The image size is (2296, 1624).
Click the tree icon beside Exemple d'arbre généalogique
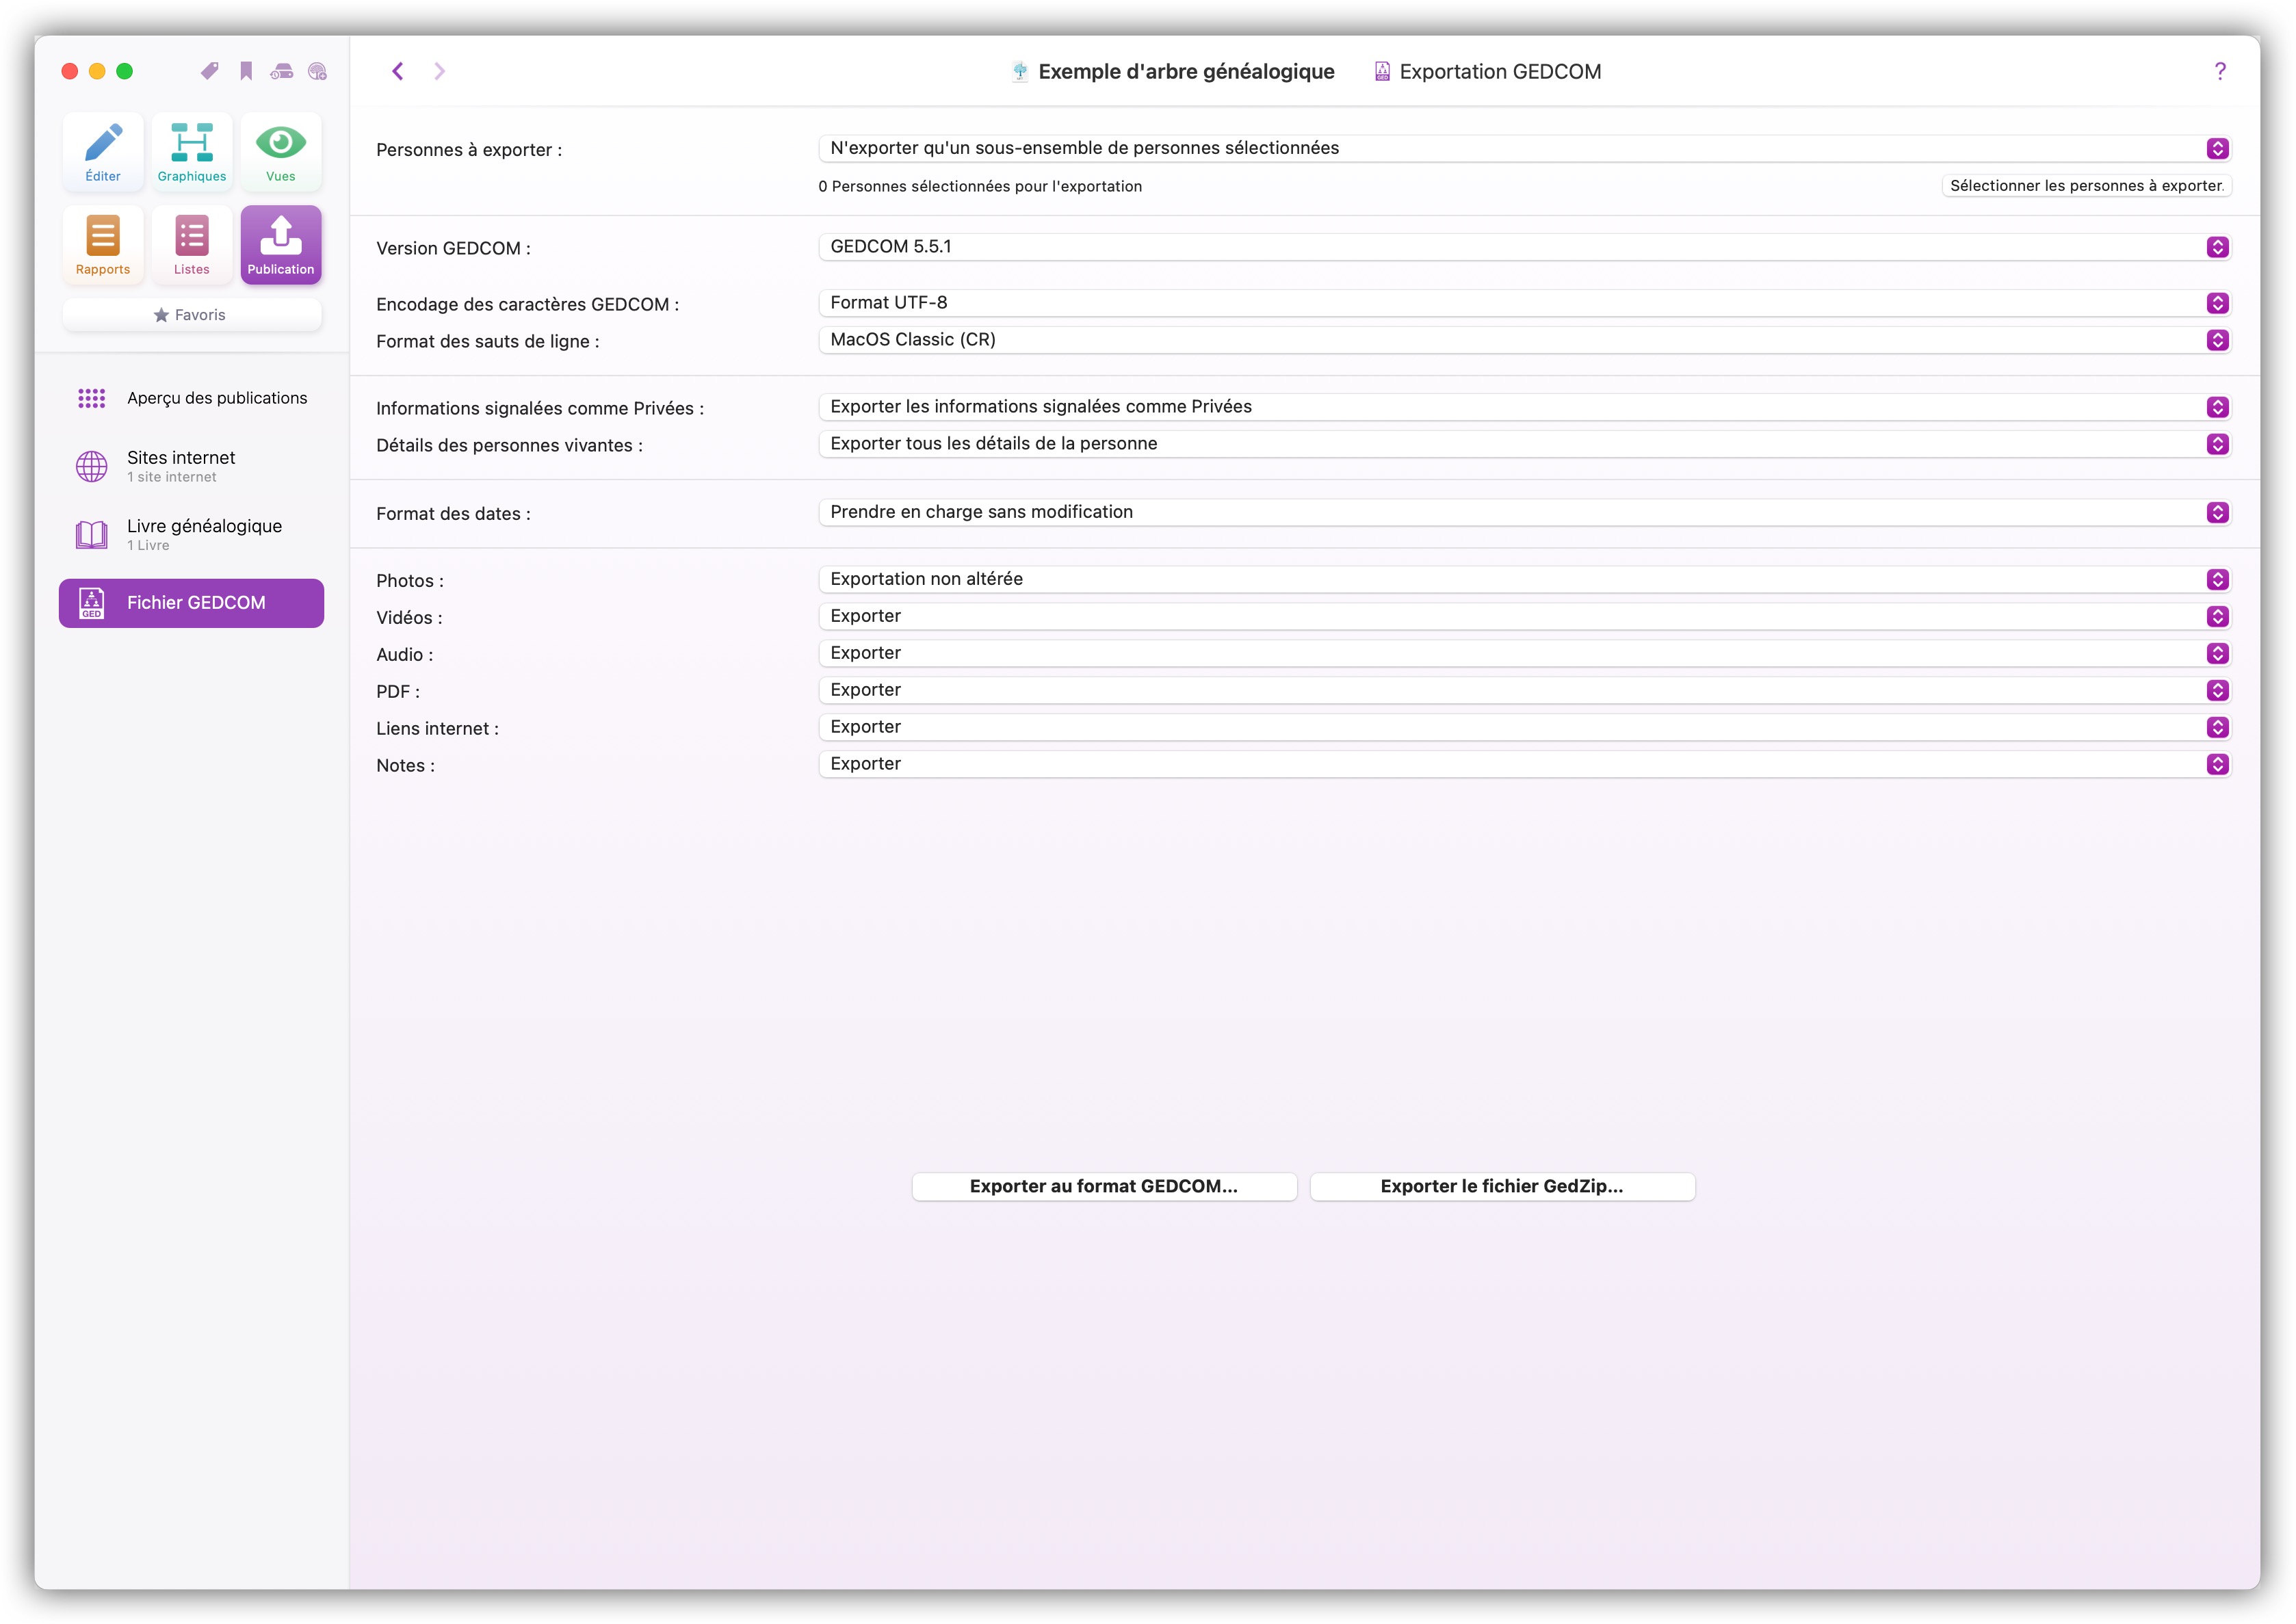click(x=1020, y=71)
